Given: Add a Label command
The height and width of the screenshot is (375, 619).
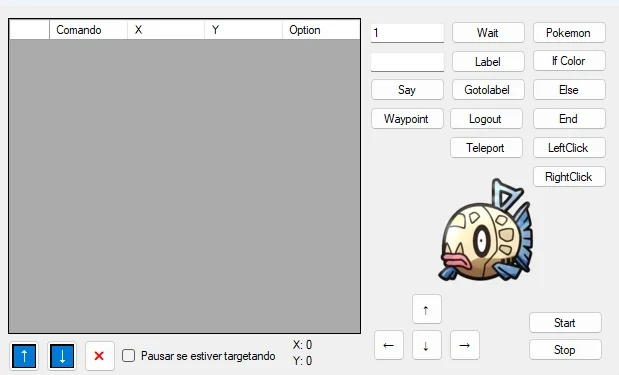Looking at the screenshot, I should point(488,62).
